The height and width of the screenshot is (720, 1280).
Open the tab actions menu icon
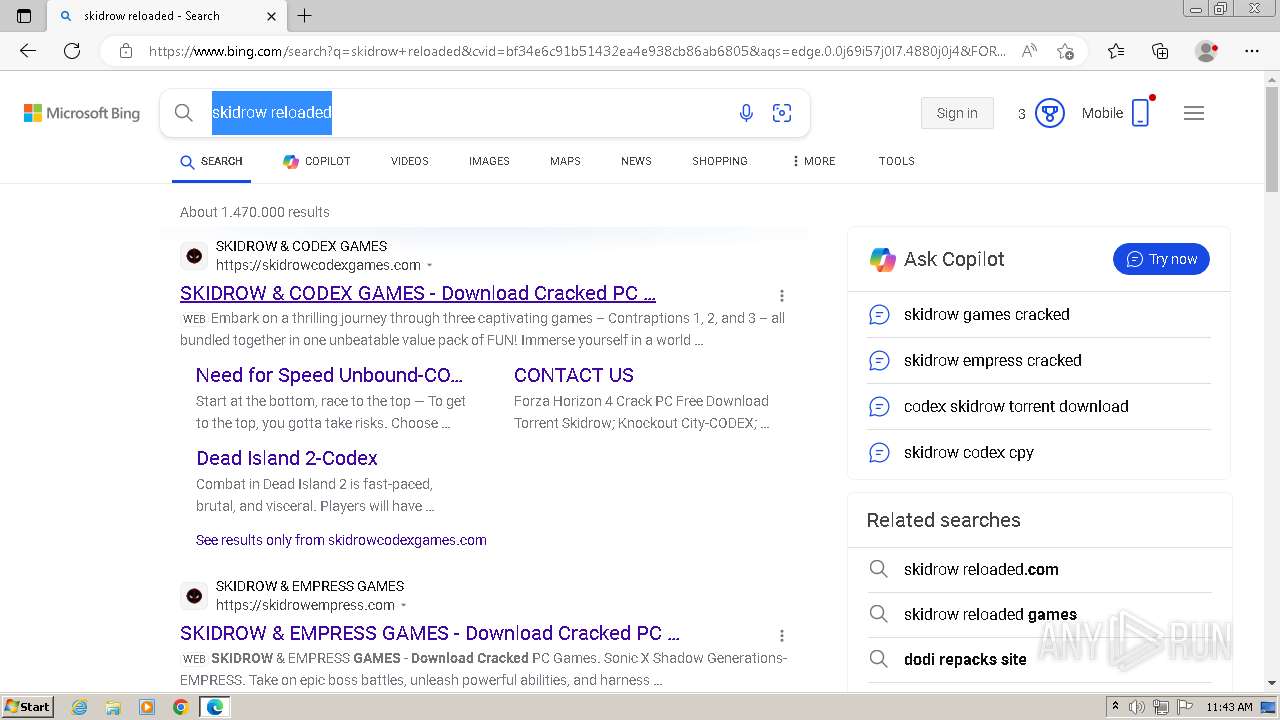click(24, 16)
